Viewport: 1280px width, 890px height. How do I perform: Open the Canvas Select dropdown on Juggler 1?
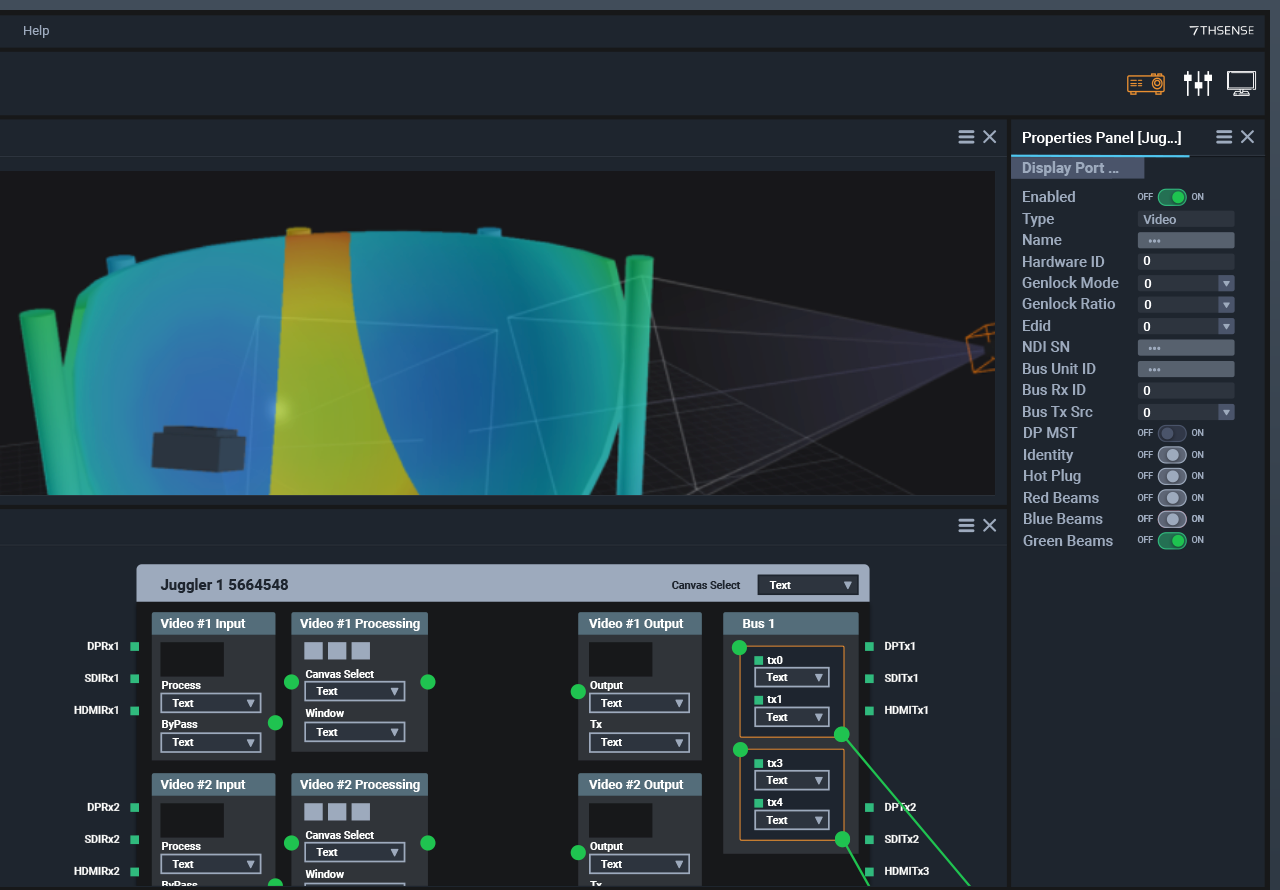tap(807, 585)
